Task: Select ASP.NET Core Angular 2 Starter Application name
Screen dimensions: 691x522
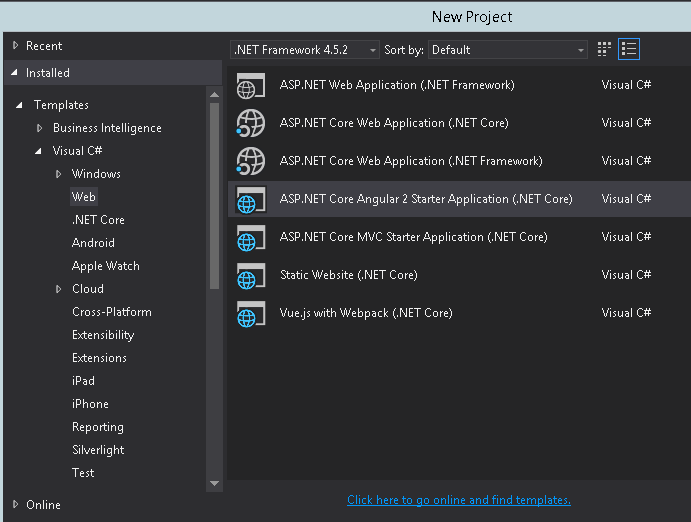Action: [x=426, y=199]
